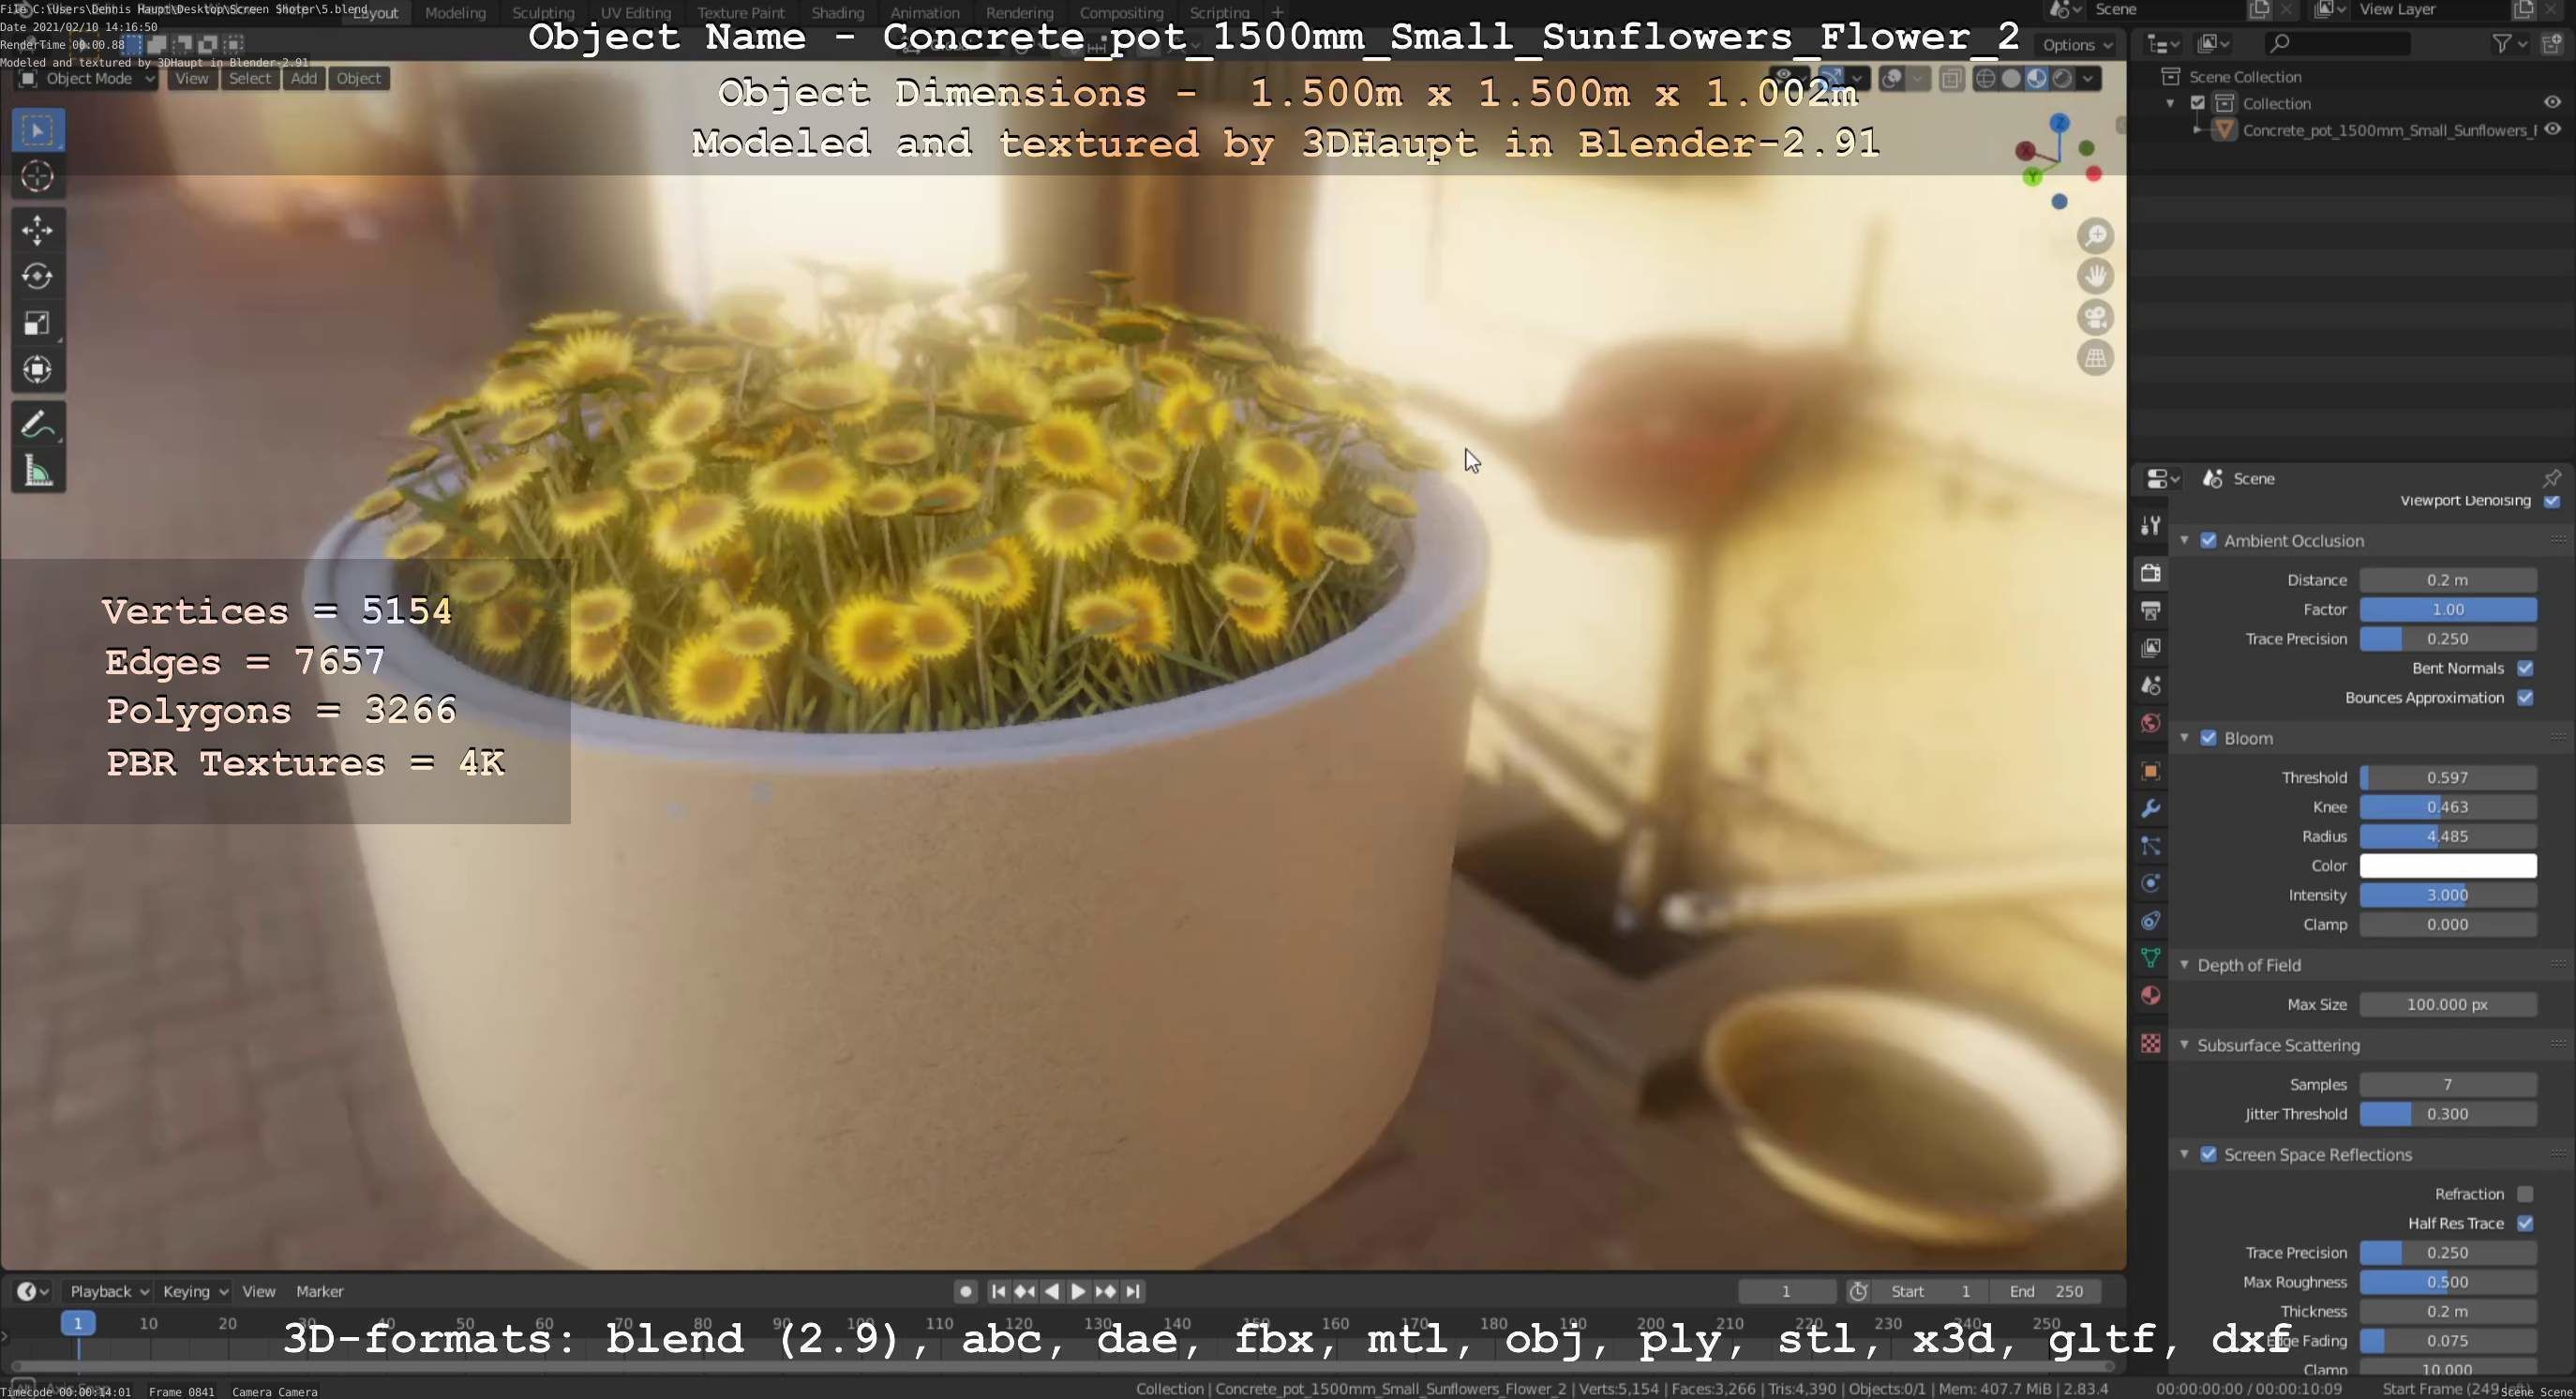Toggle the camera view icon
The height and width of the screenshot is (1399, 2576).
(2095, 317)
